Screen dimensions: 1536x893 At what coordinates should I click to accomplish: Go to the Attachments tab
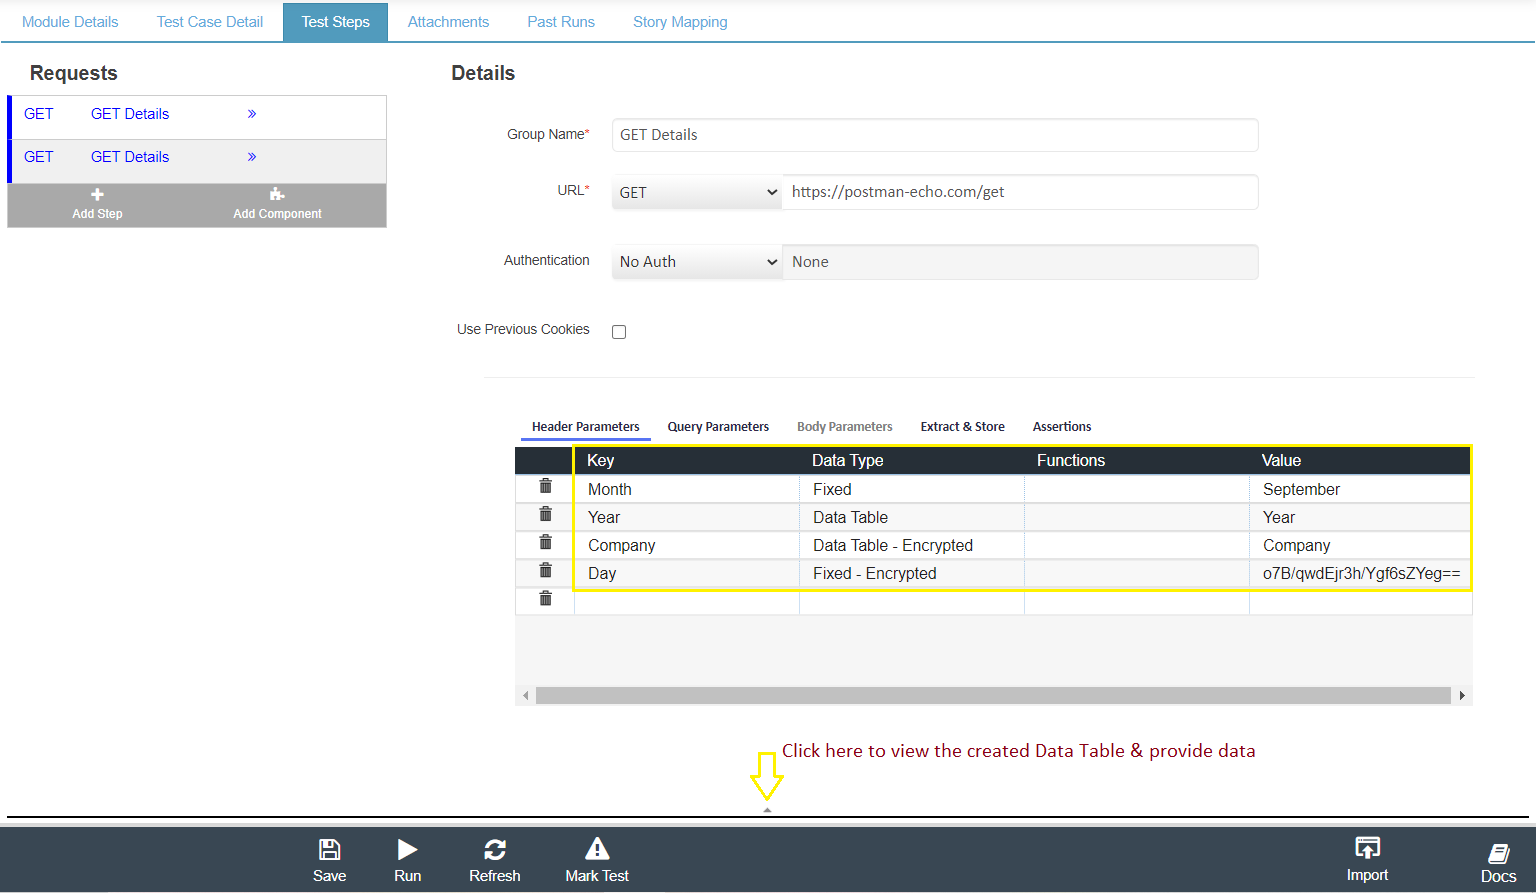(x=448, y=22)
